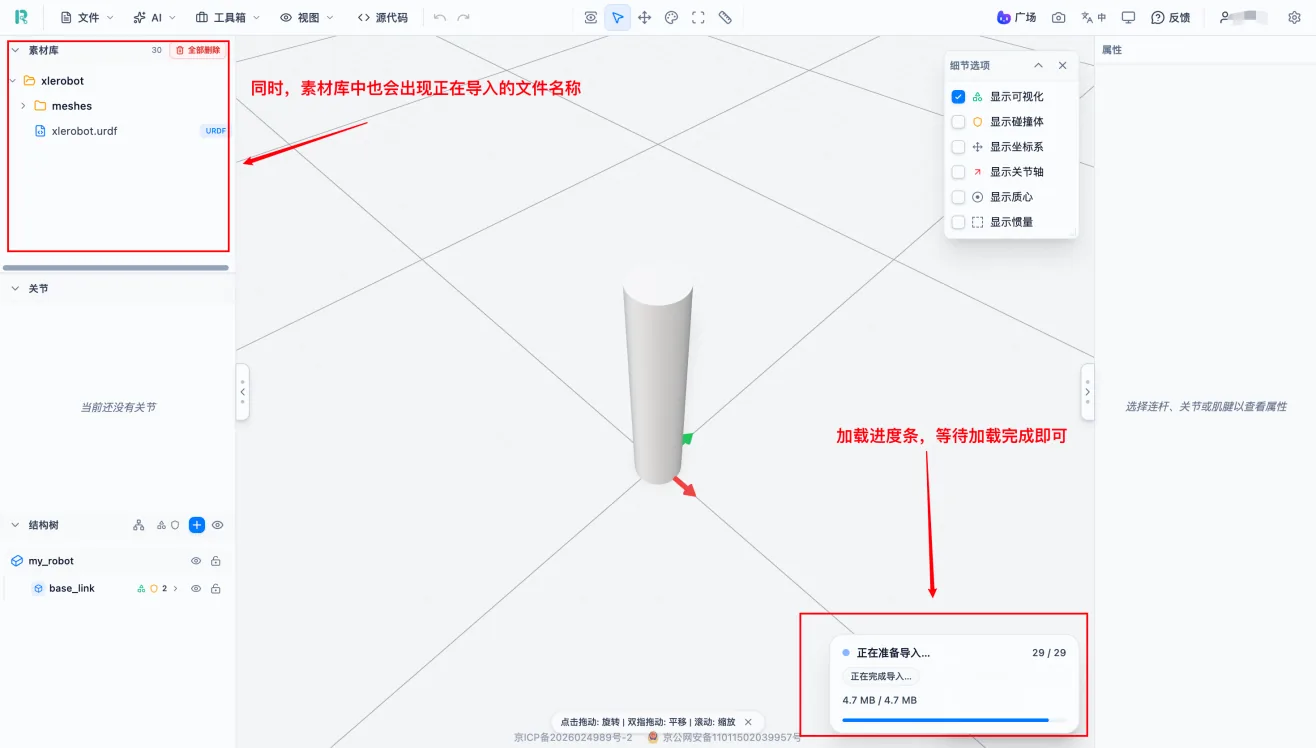
Task: Select the ruler measure tool
Action: click(725, 17)
